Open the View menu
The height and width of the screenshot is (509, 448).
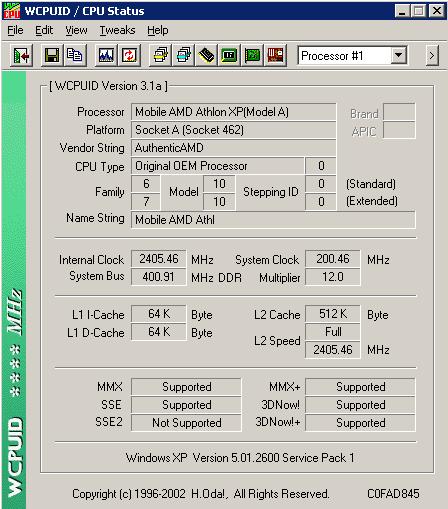(x=76, y=30)
